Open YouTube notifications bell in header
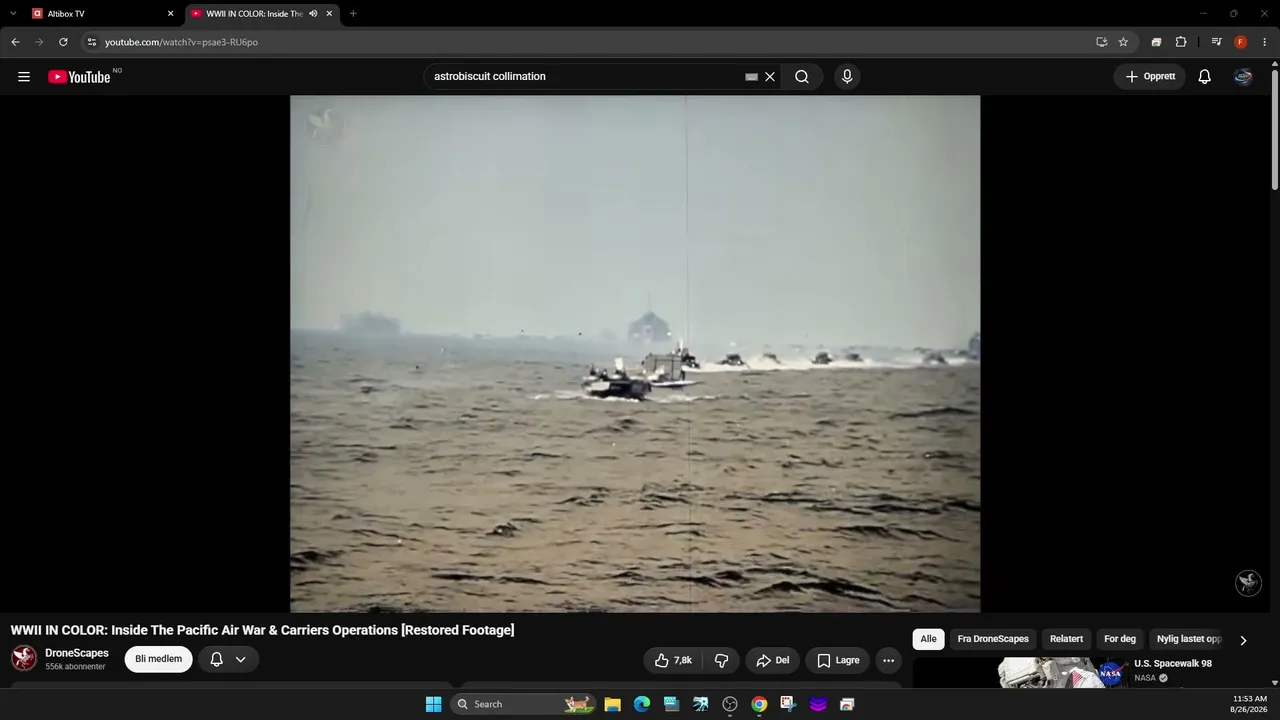The image size is (1280, 720). point(1205,77)
